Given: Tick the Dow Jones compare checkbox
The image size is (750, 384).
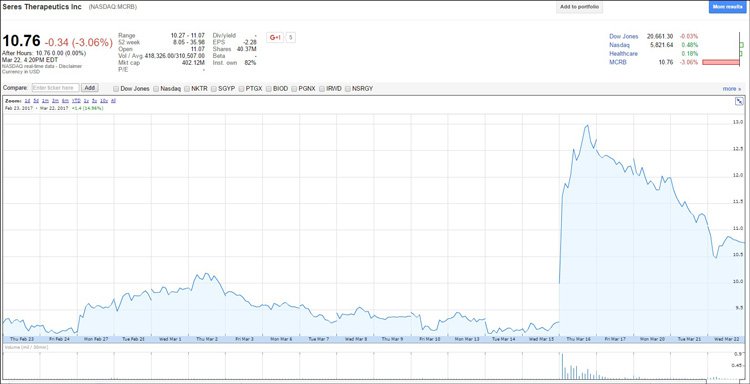Looking at the screenshot, I should pyautogui.click(x=116, y=88).
